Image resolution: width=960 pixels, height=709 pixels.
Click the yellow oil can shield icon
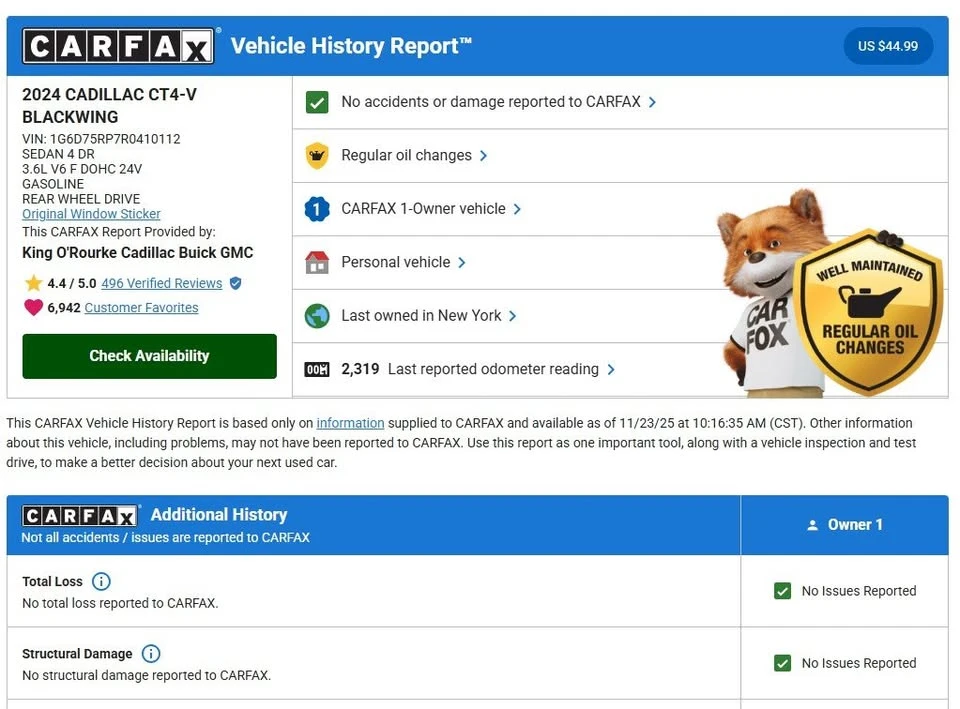[317, 156]
